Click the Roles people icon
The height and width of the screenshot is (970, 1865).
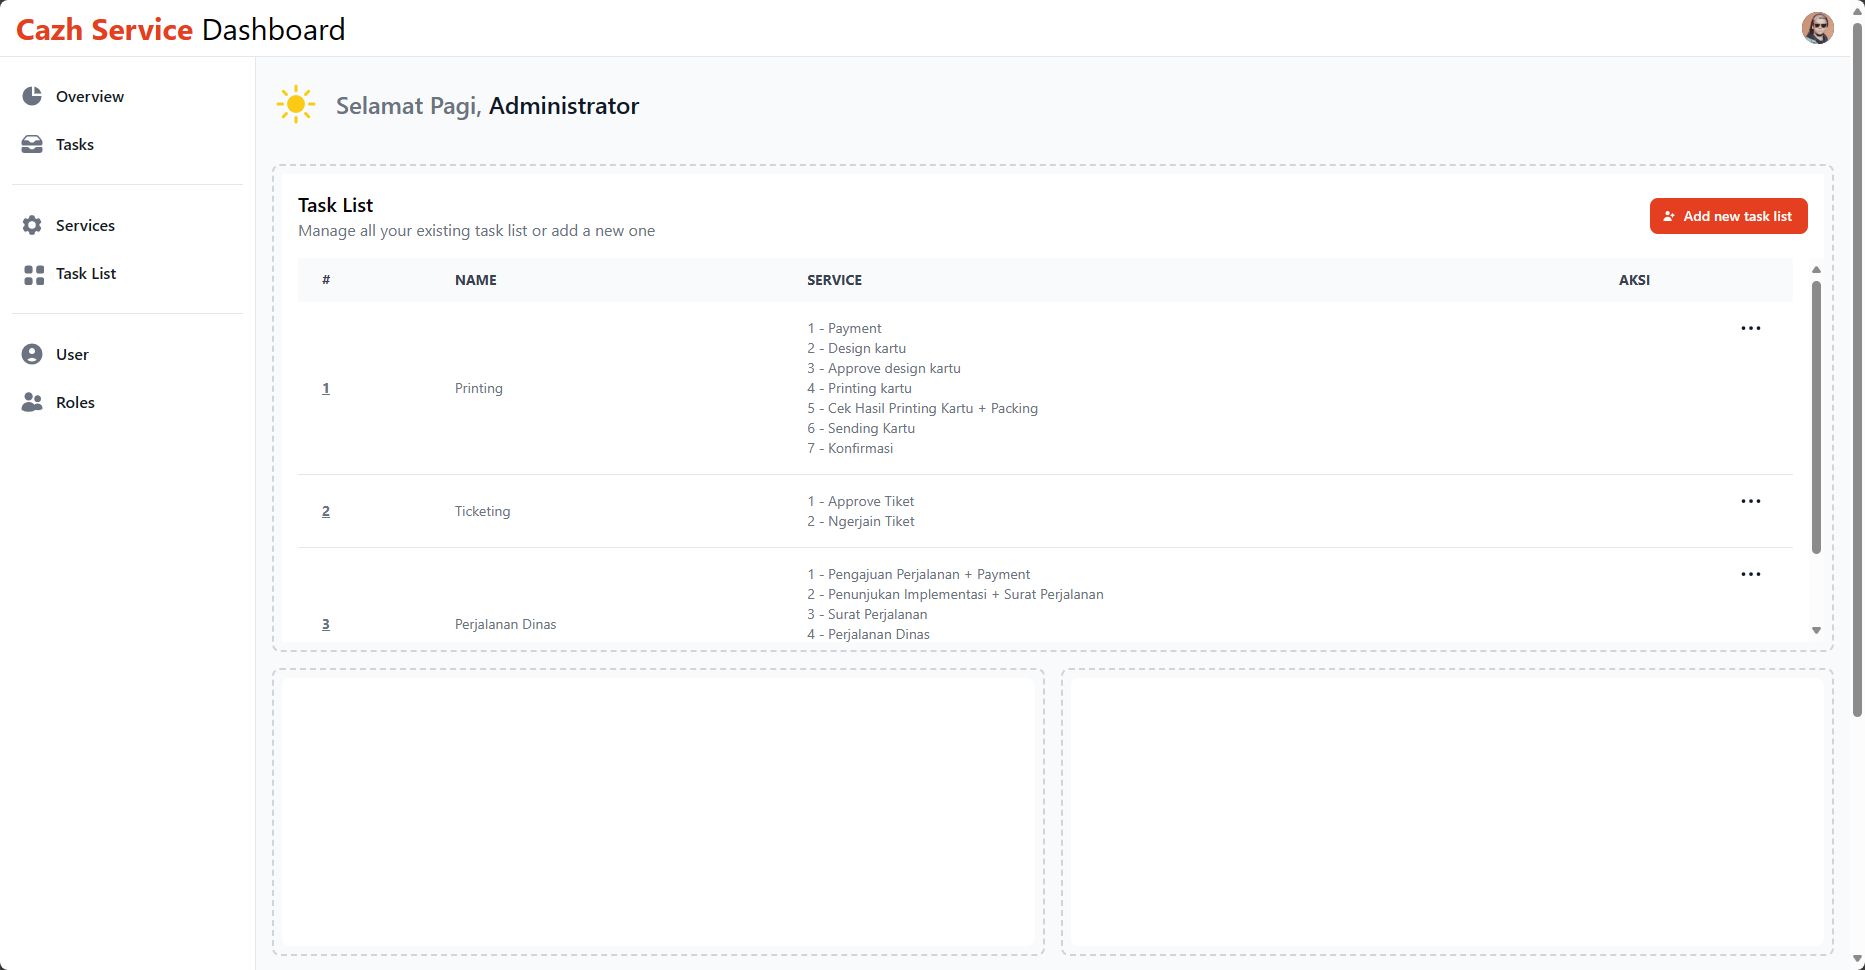[32, 402]
